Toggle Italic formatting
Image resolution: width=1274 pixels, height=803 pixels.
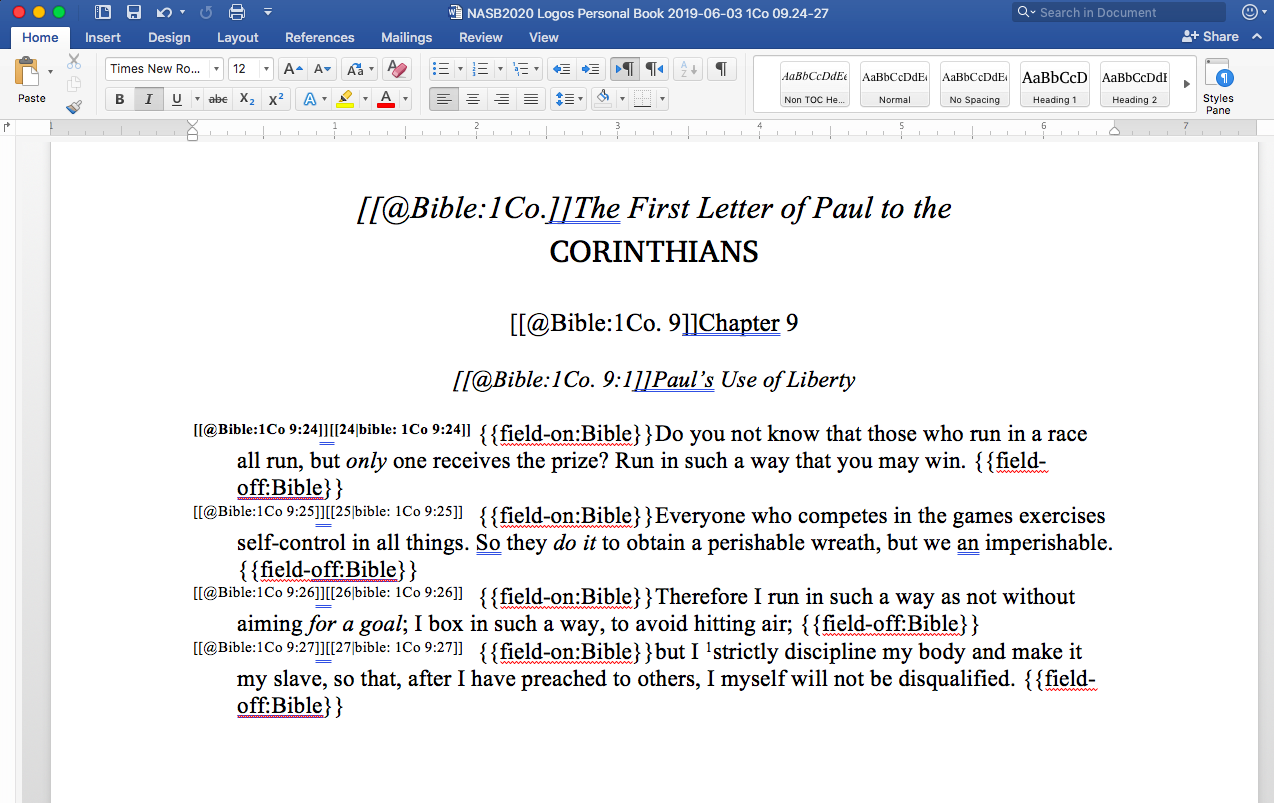pos(149,99)
